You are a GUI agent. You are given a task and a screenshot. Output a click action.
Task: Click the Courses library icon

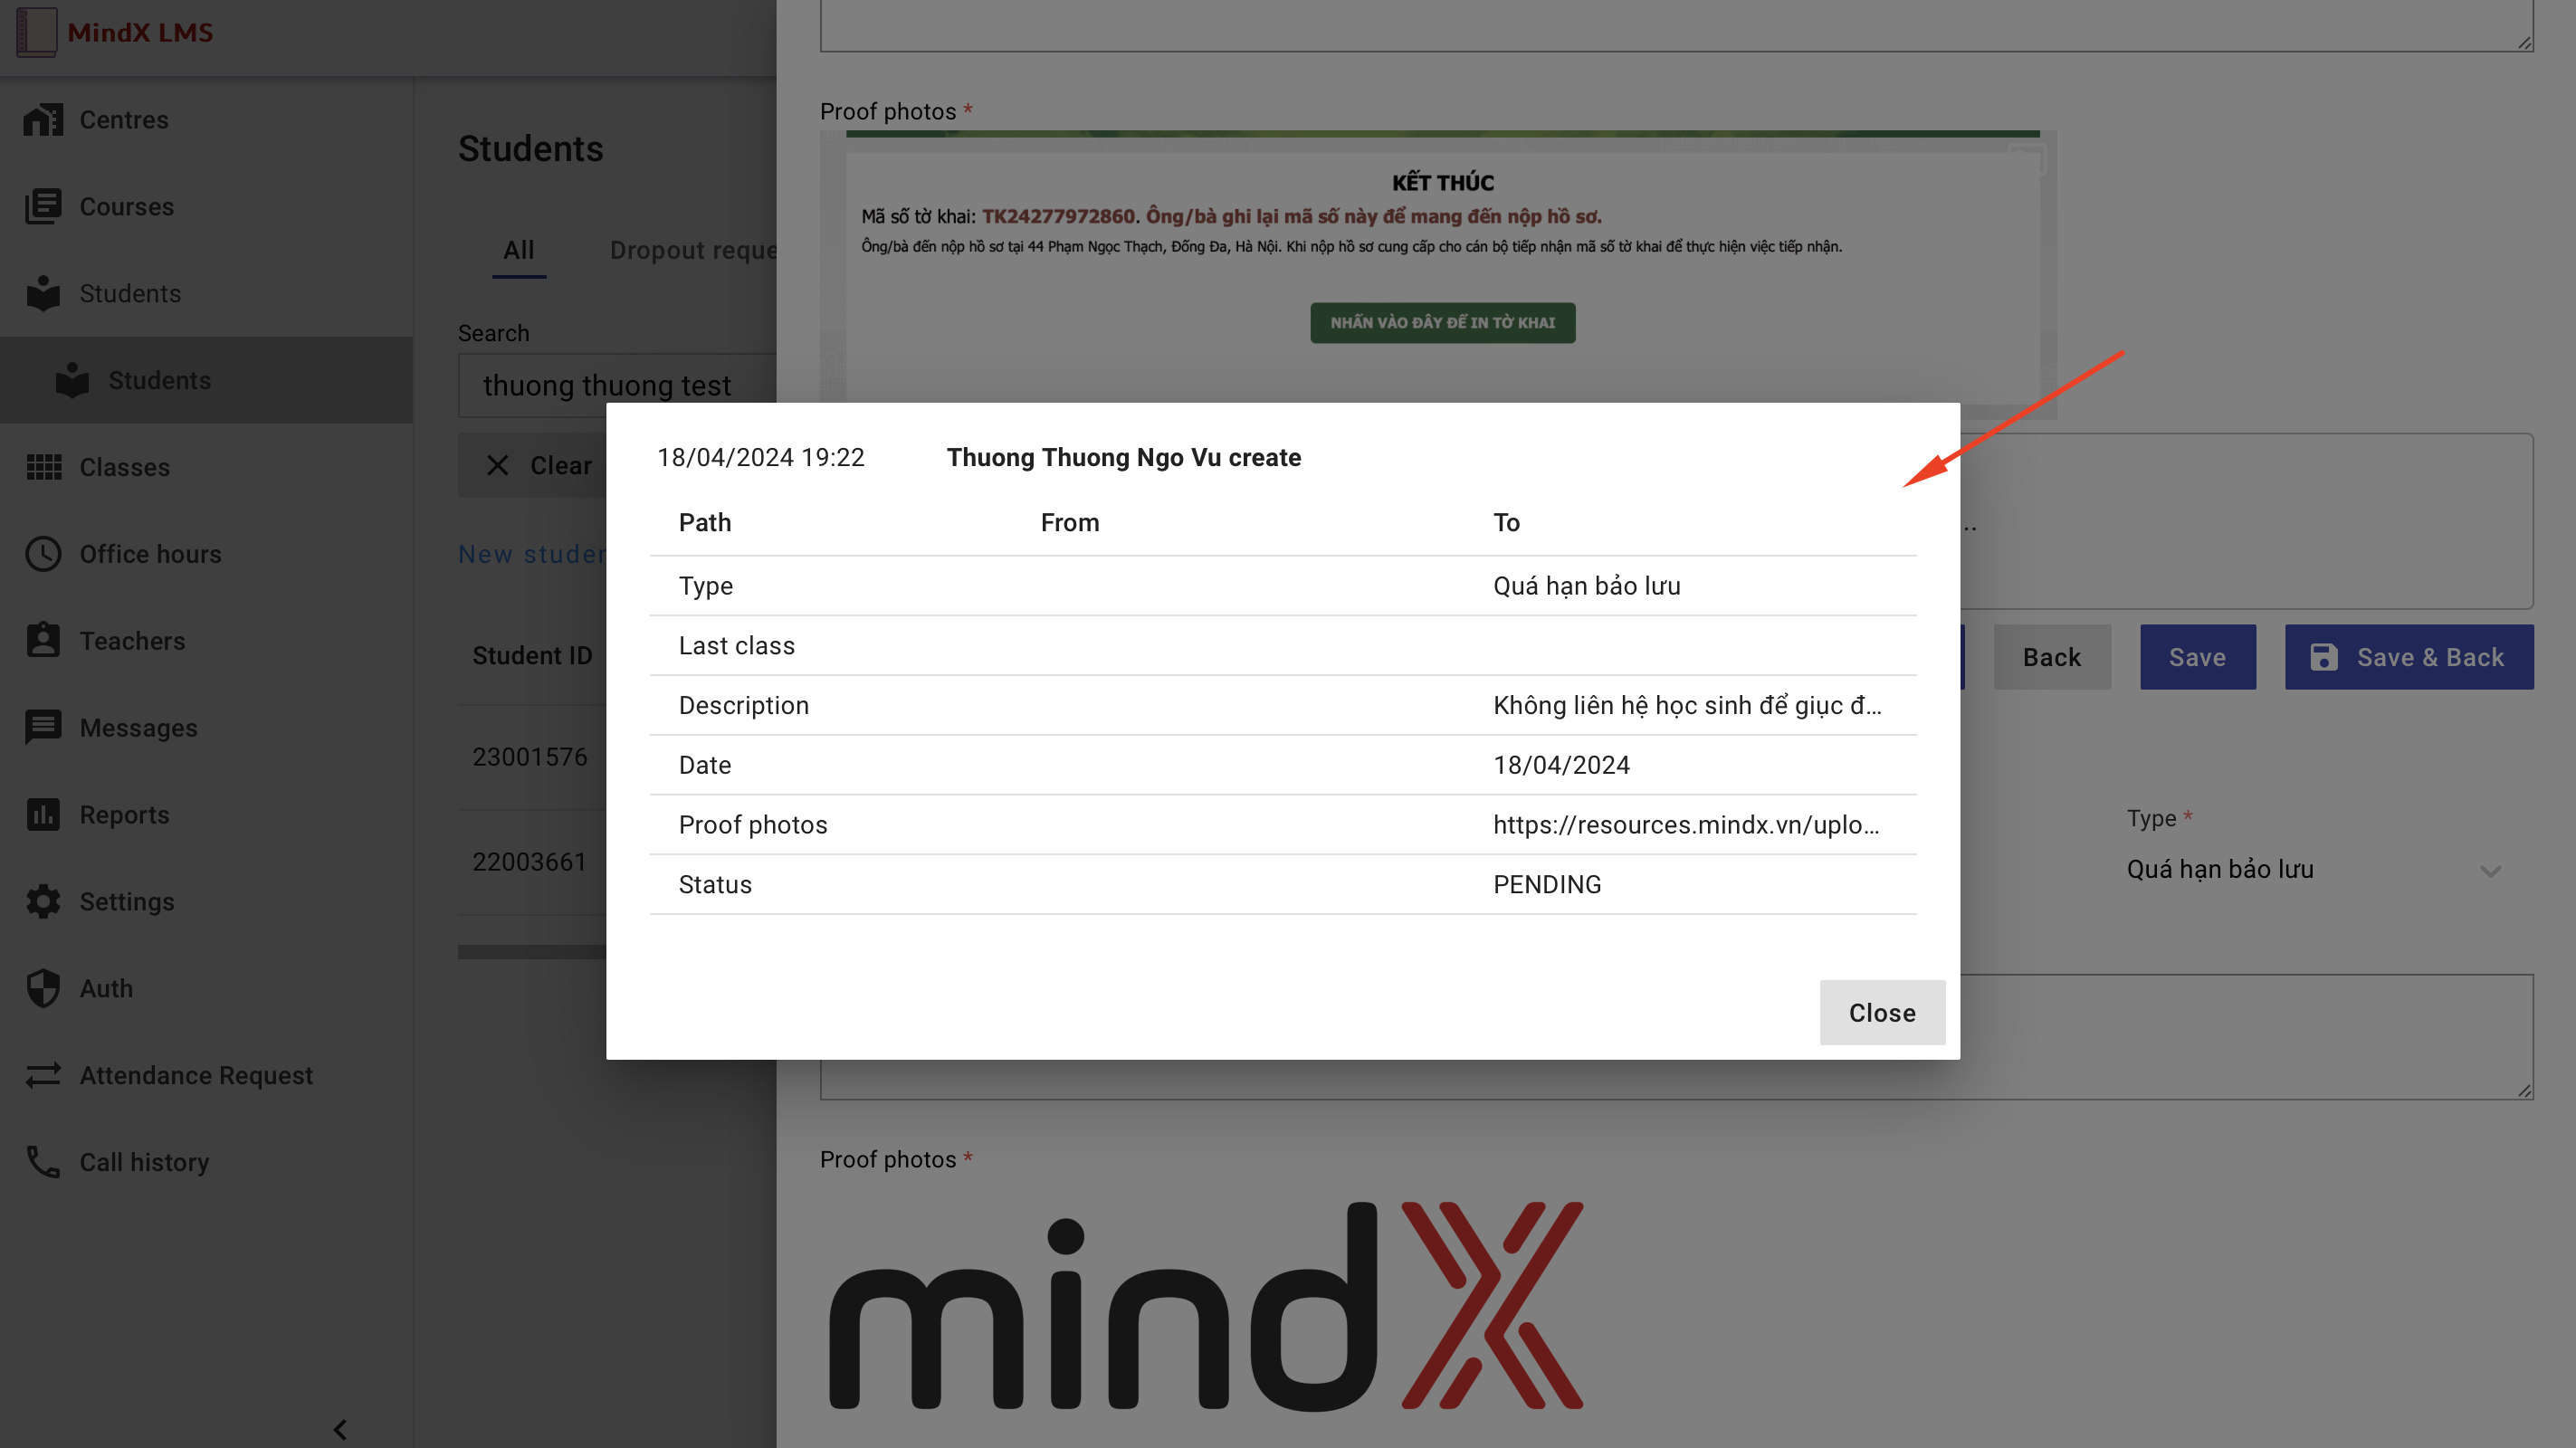tap(43, 207)
